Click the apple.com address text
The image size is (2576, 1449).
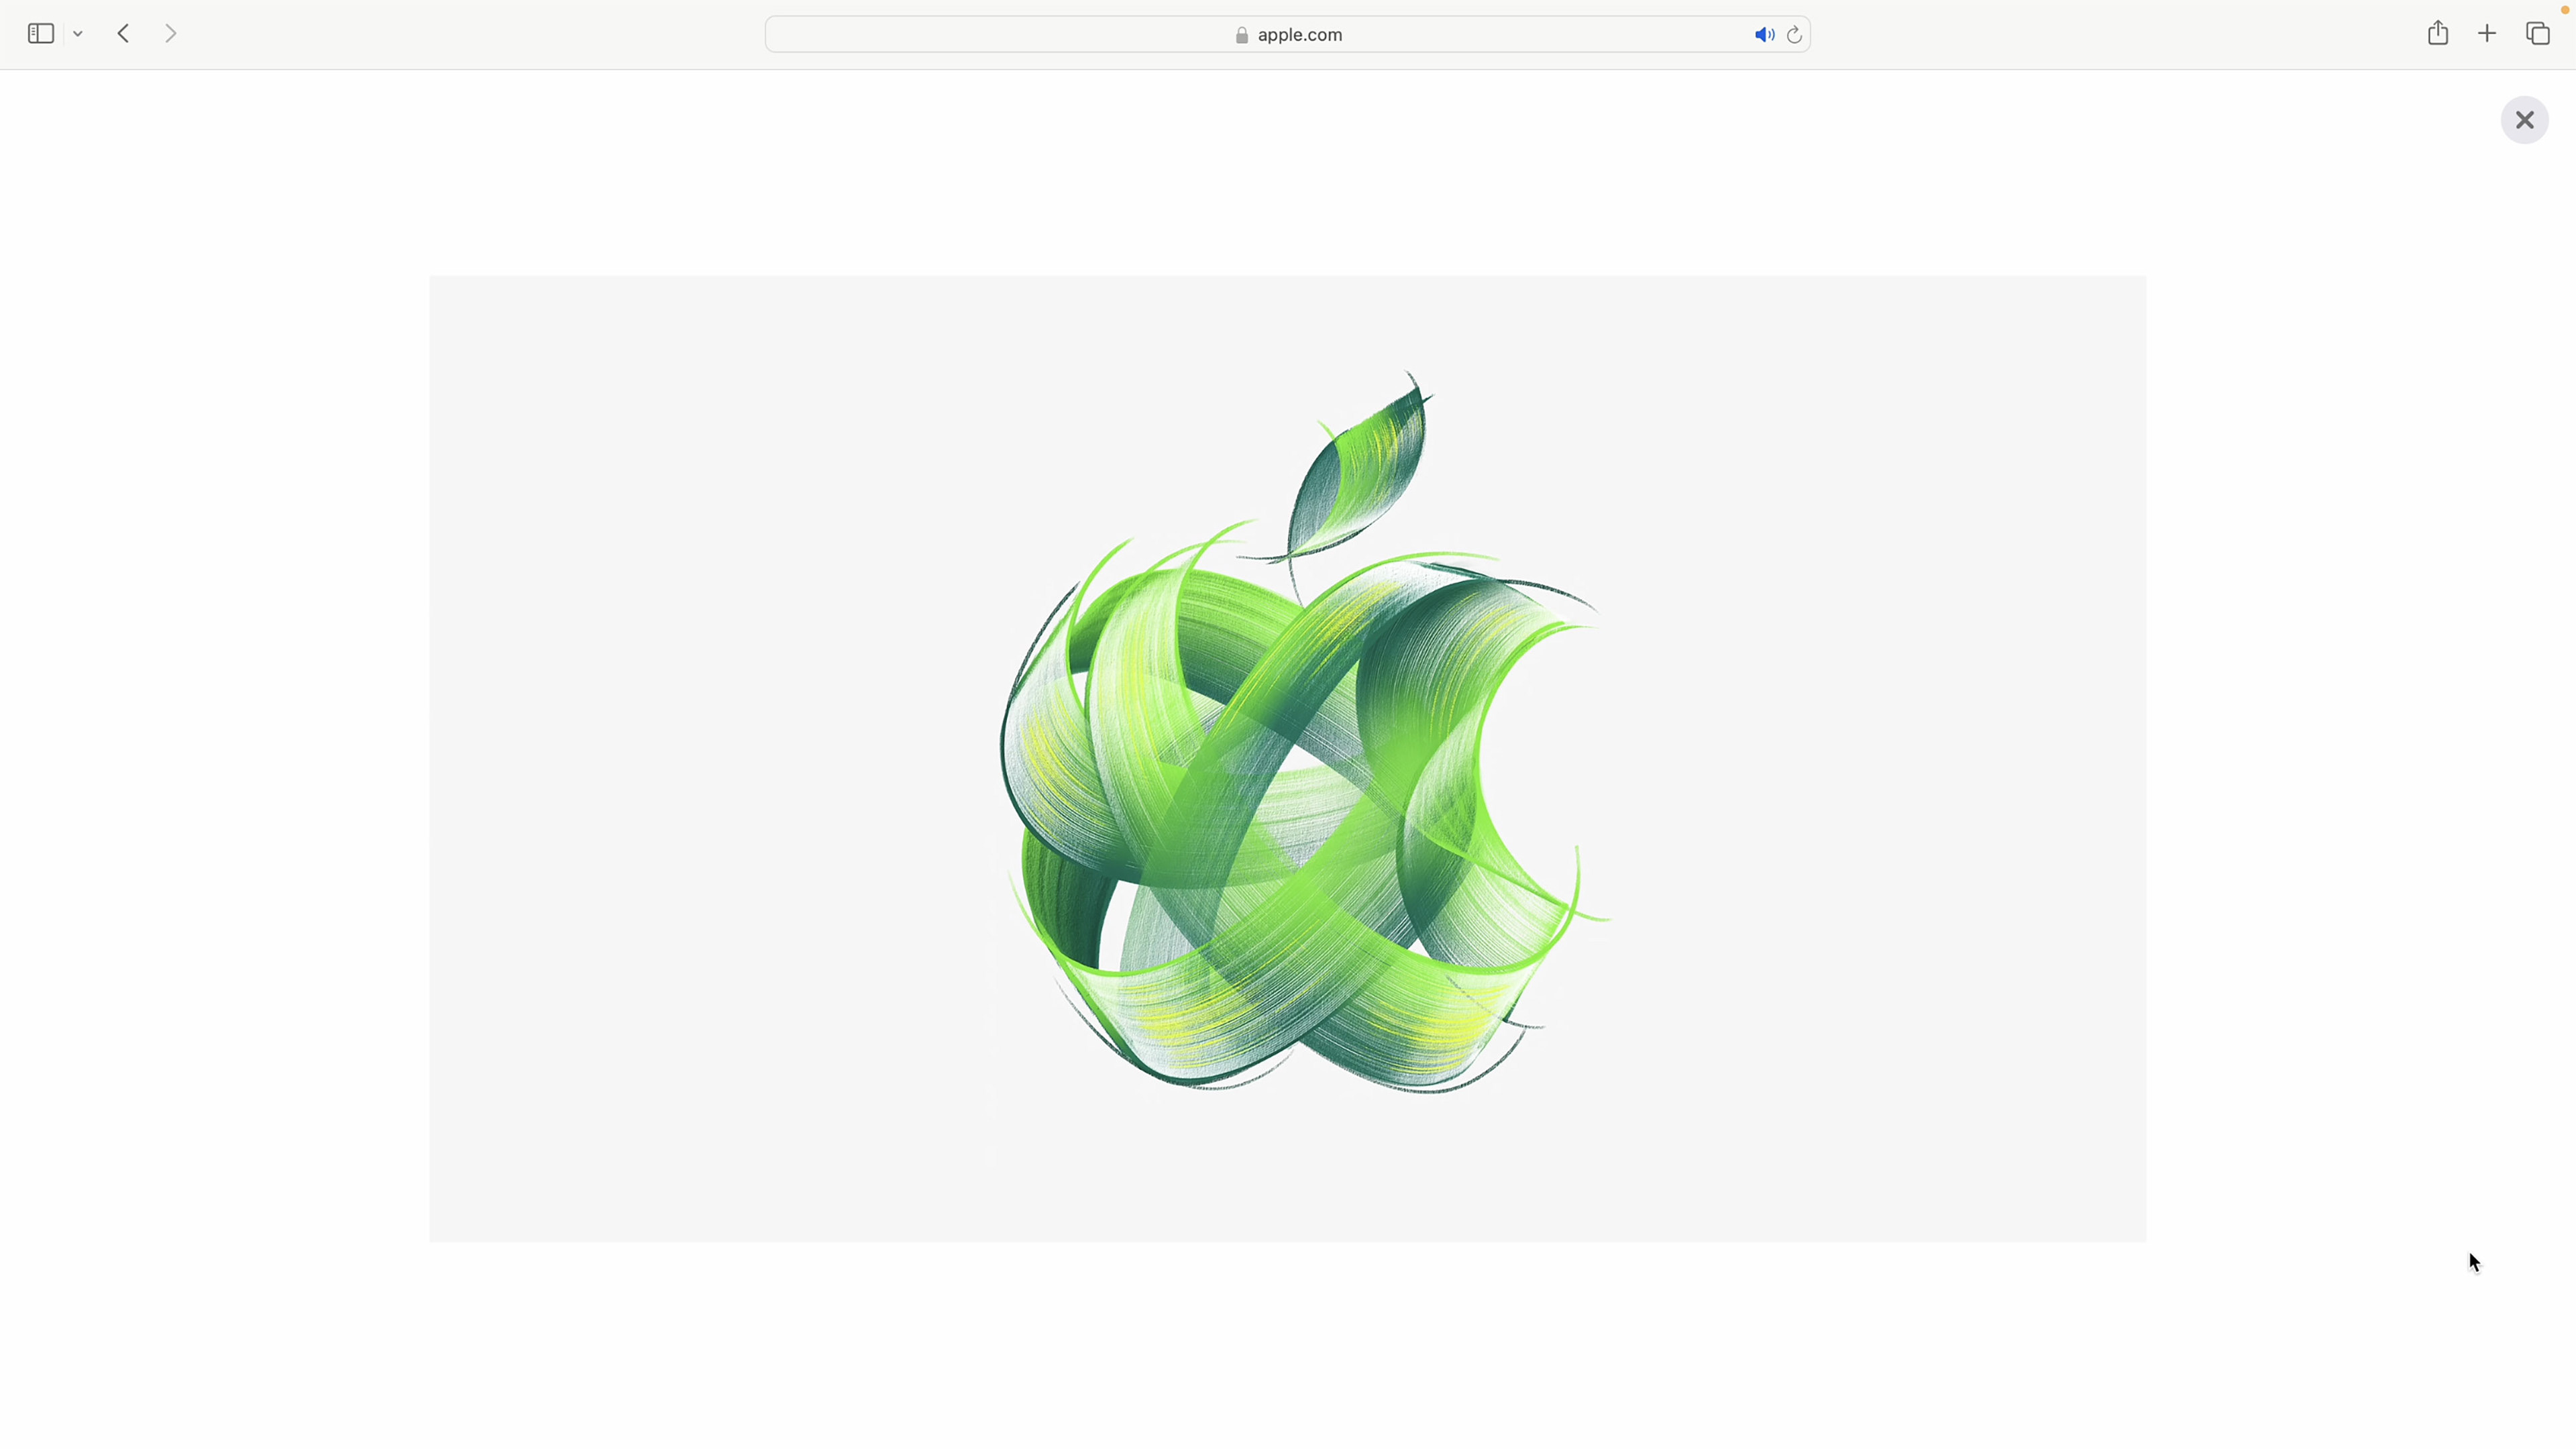1299,35
